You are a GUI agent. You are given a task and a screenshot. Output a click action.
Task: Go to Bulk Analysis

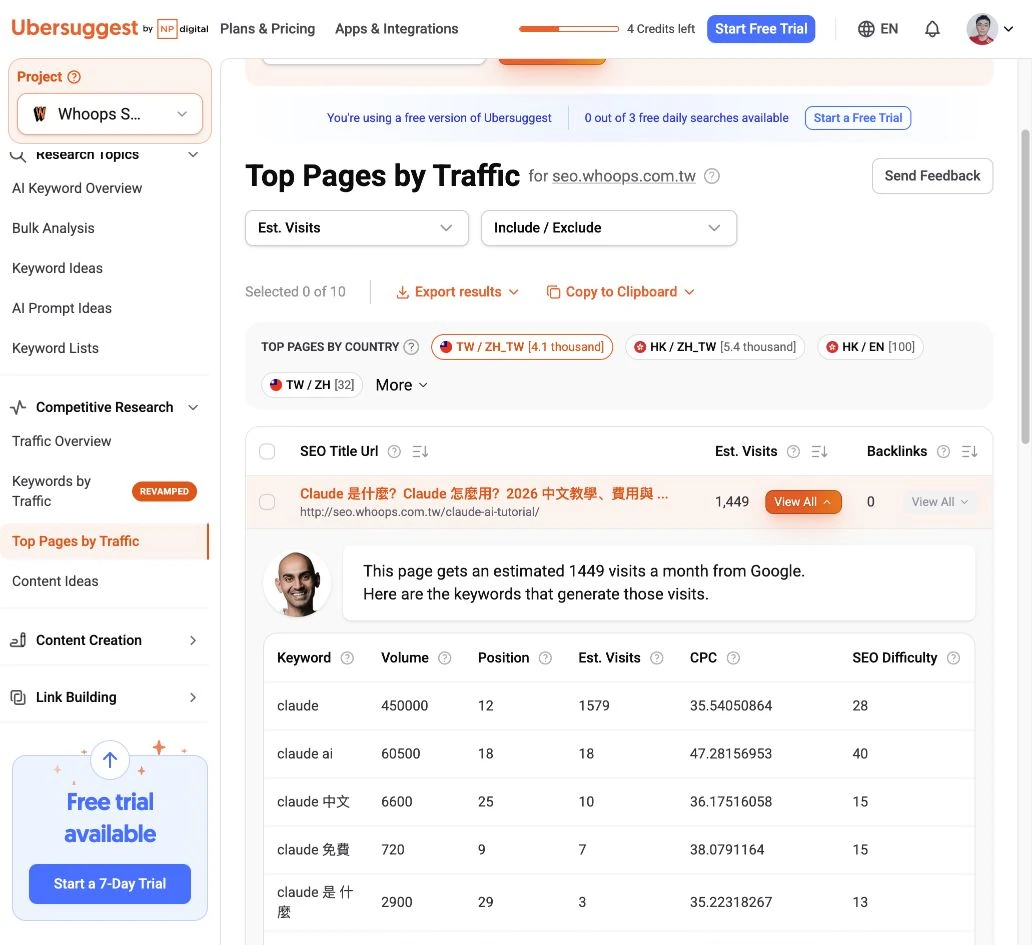point(53,228)
